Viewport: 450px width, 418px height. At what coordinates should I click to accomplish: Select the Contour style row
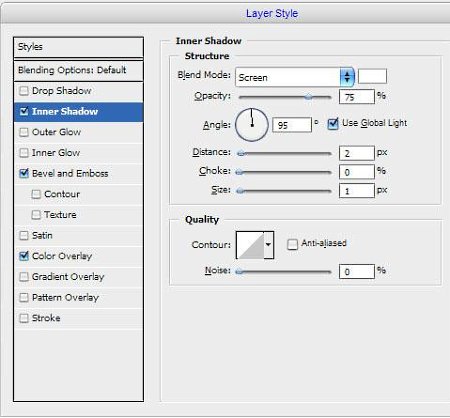pos(79,194)
